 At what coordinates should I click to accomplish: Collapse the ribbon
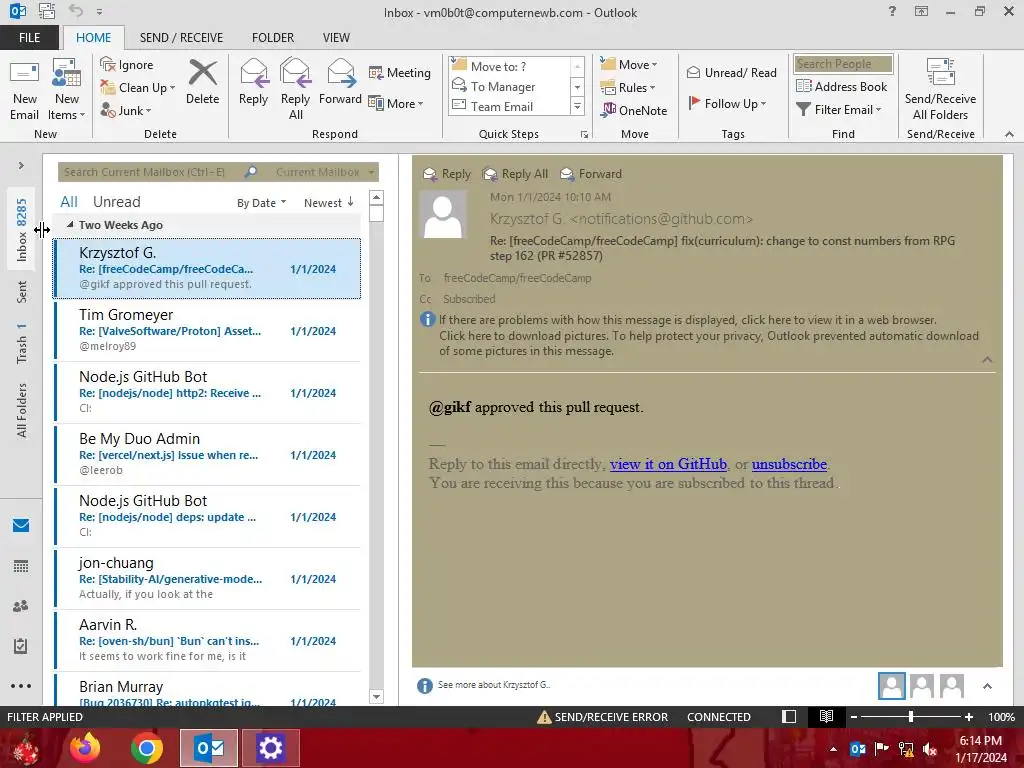(x=1009, y=134)
